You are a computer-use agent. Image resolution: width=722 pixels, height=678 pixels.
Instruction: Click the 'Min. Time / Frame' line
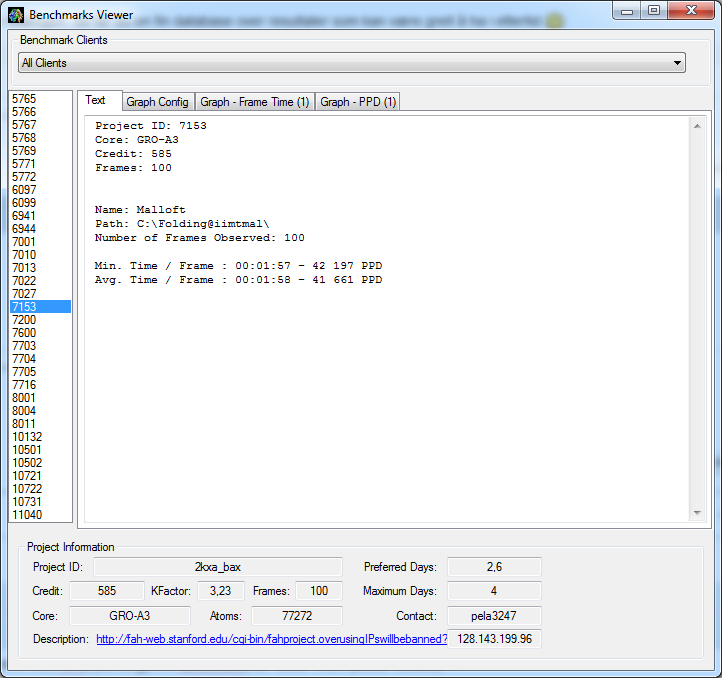tap(238, 266)
